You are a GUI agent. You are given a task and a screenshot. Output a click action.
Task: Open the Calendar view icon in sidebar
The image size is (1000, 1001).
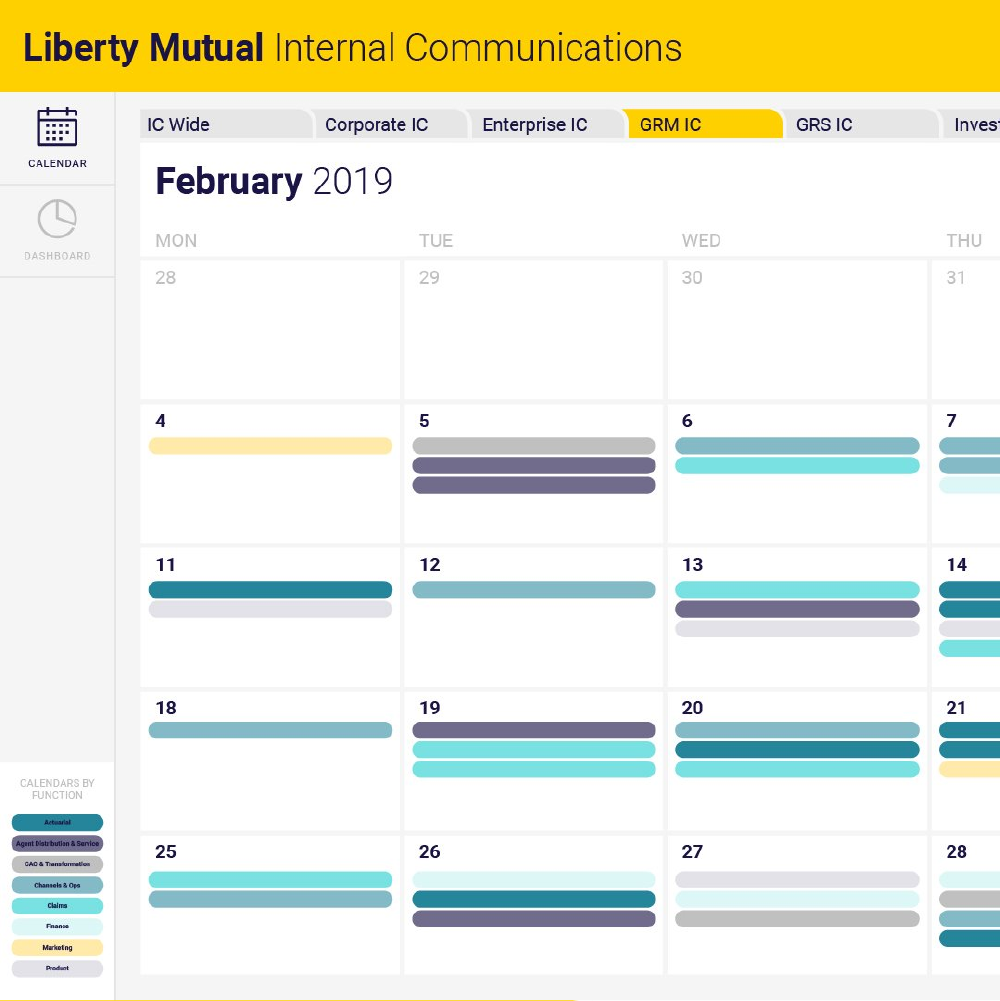pos(57,127)
